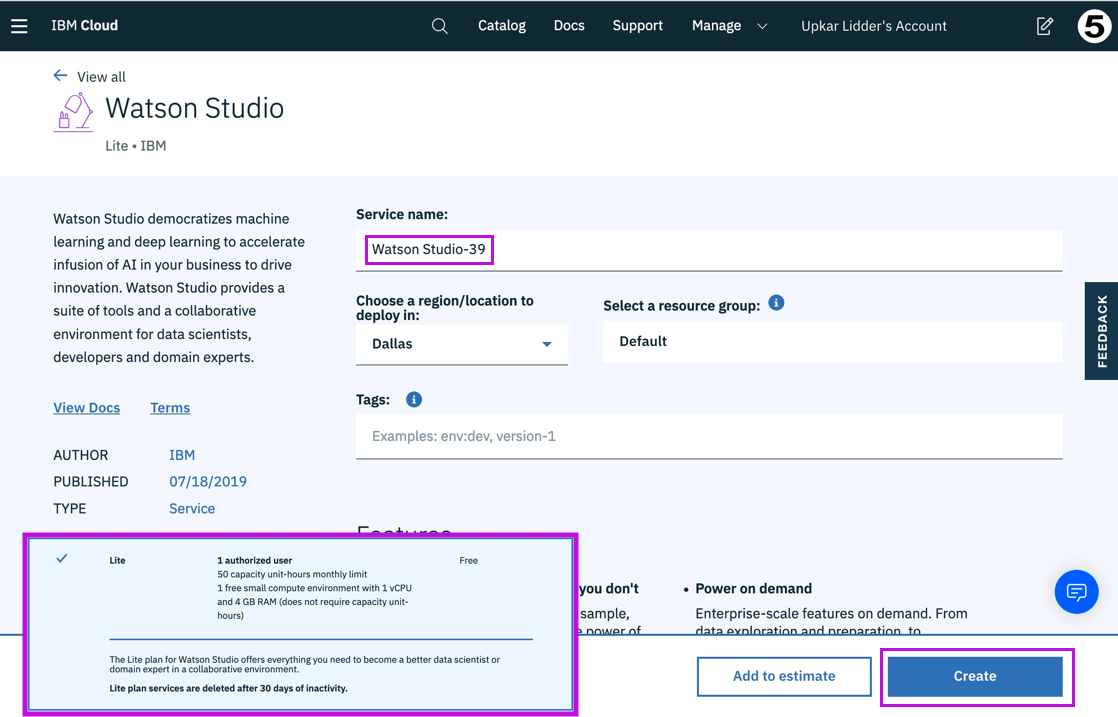The image size is (1118, 717).
Task: Open the View Docs link
Action: pos(86,408)
